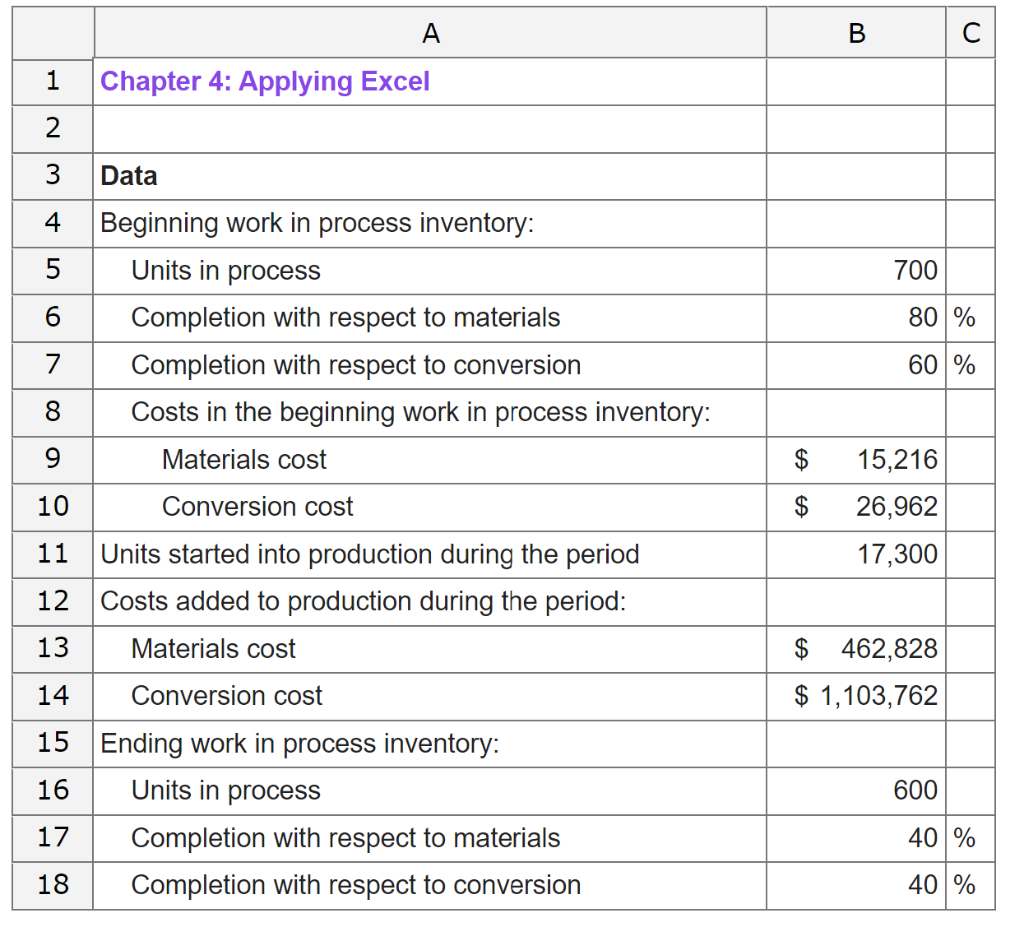Click the Data heading cell

click(x=430, y=176)
